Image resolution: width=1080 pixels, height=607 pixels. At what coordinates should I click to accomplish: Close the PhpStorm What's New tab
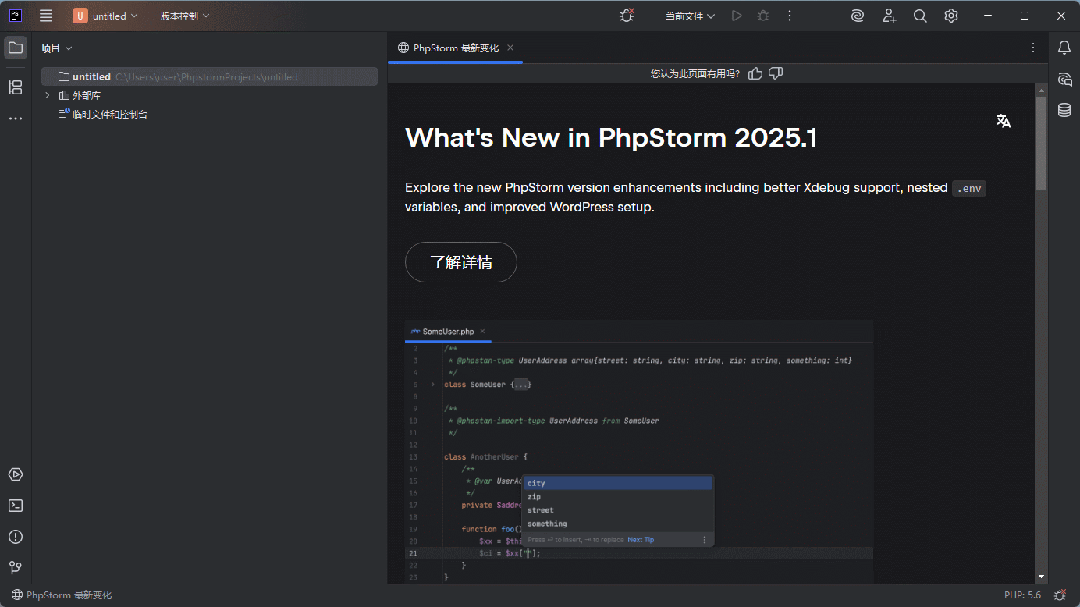510,48
